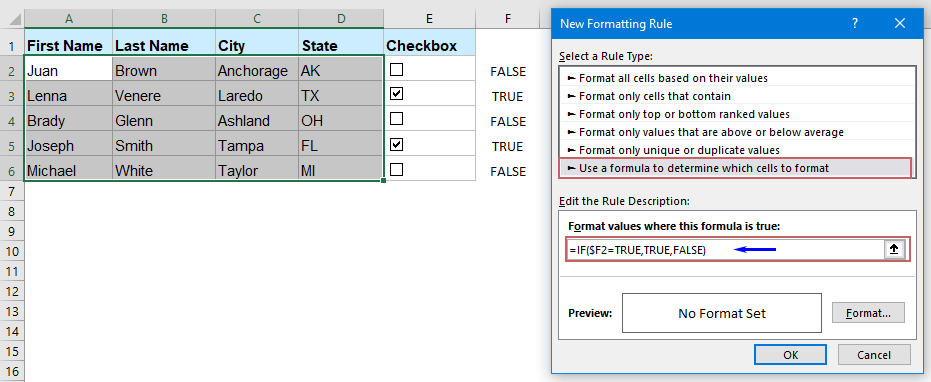Pick 'Format only unique or duplicate values'
931x382 pixels.
coord(735,150)
